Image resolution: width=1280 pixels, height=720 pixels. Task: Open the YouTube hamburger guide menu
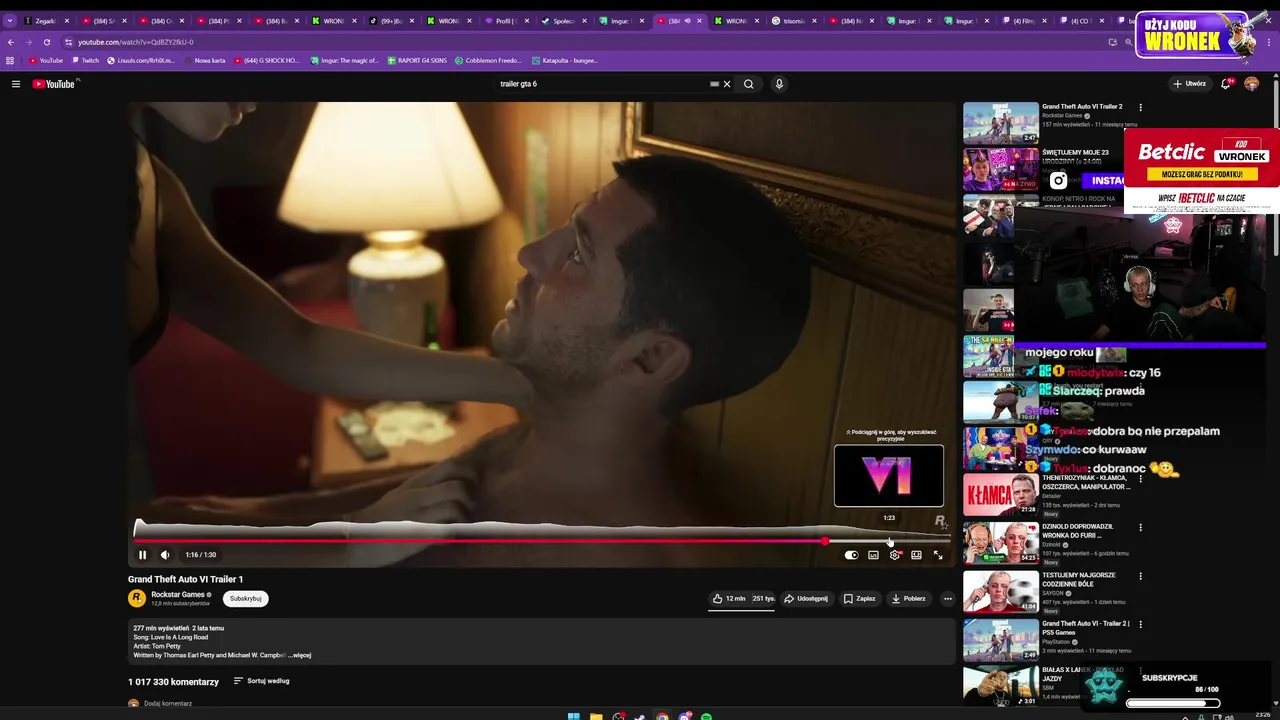(x=16, y=84)
